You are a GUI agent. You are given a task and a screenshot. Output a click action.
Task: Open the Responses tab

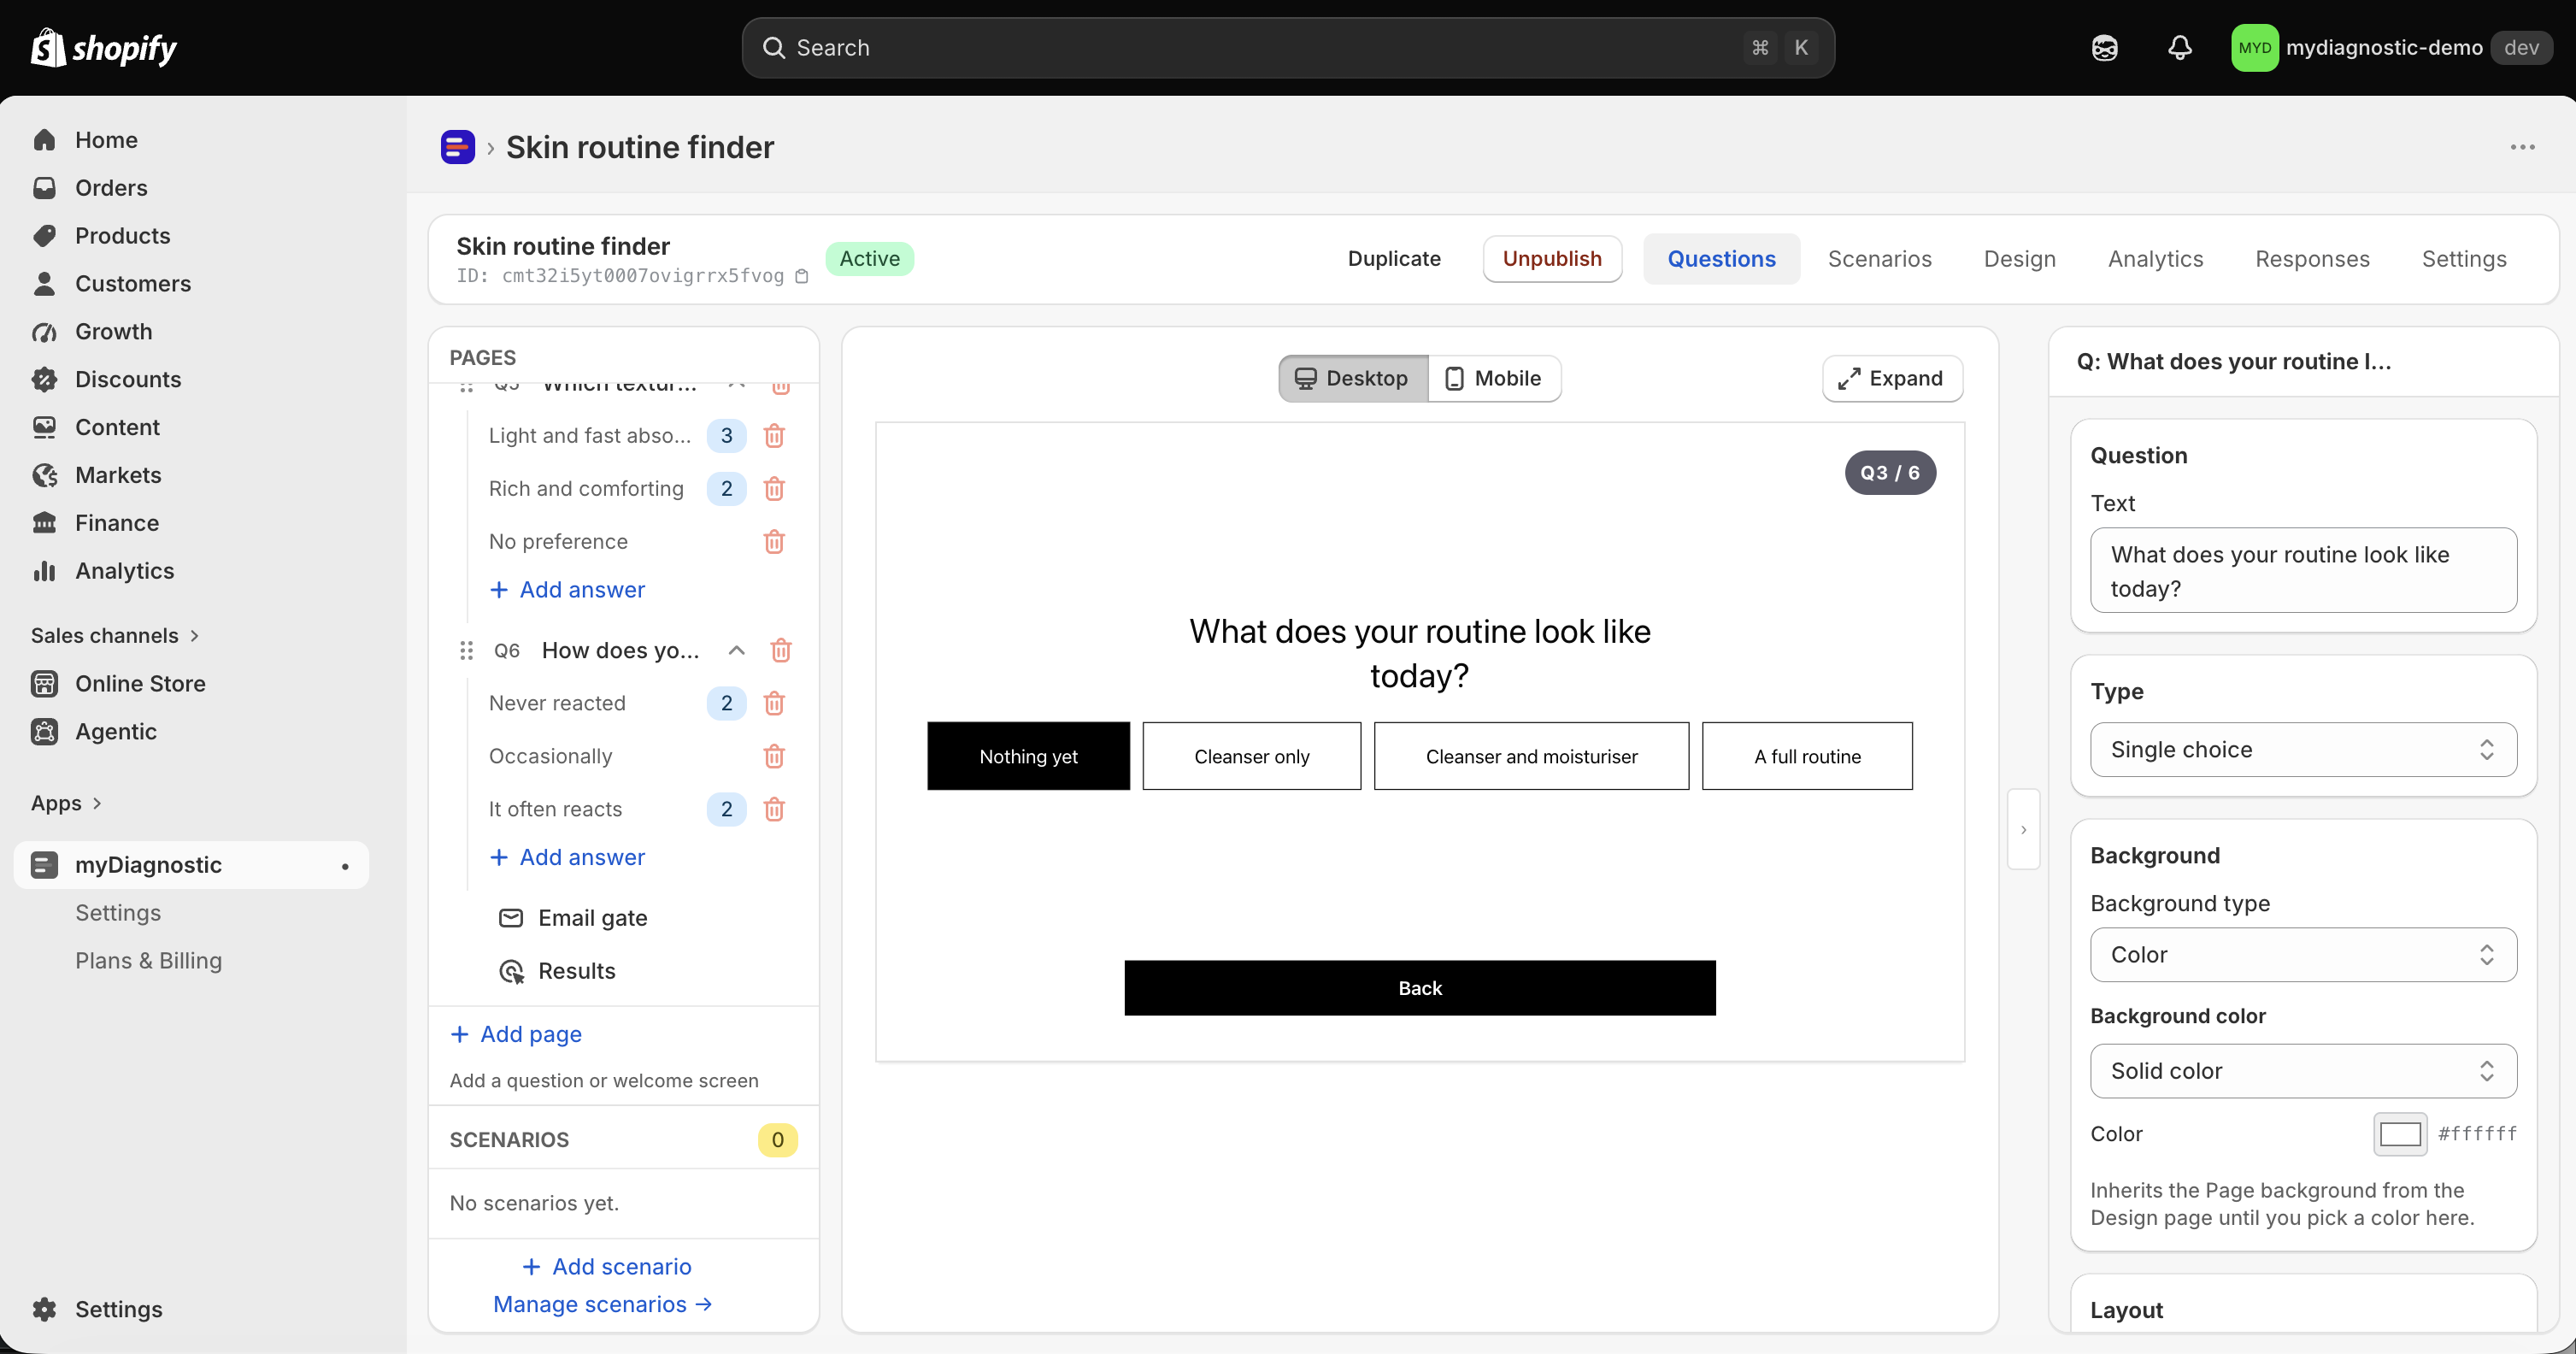click(x=2312, y=259)
